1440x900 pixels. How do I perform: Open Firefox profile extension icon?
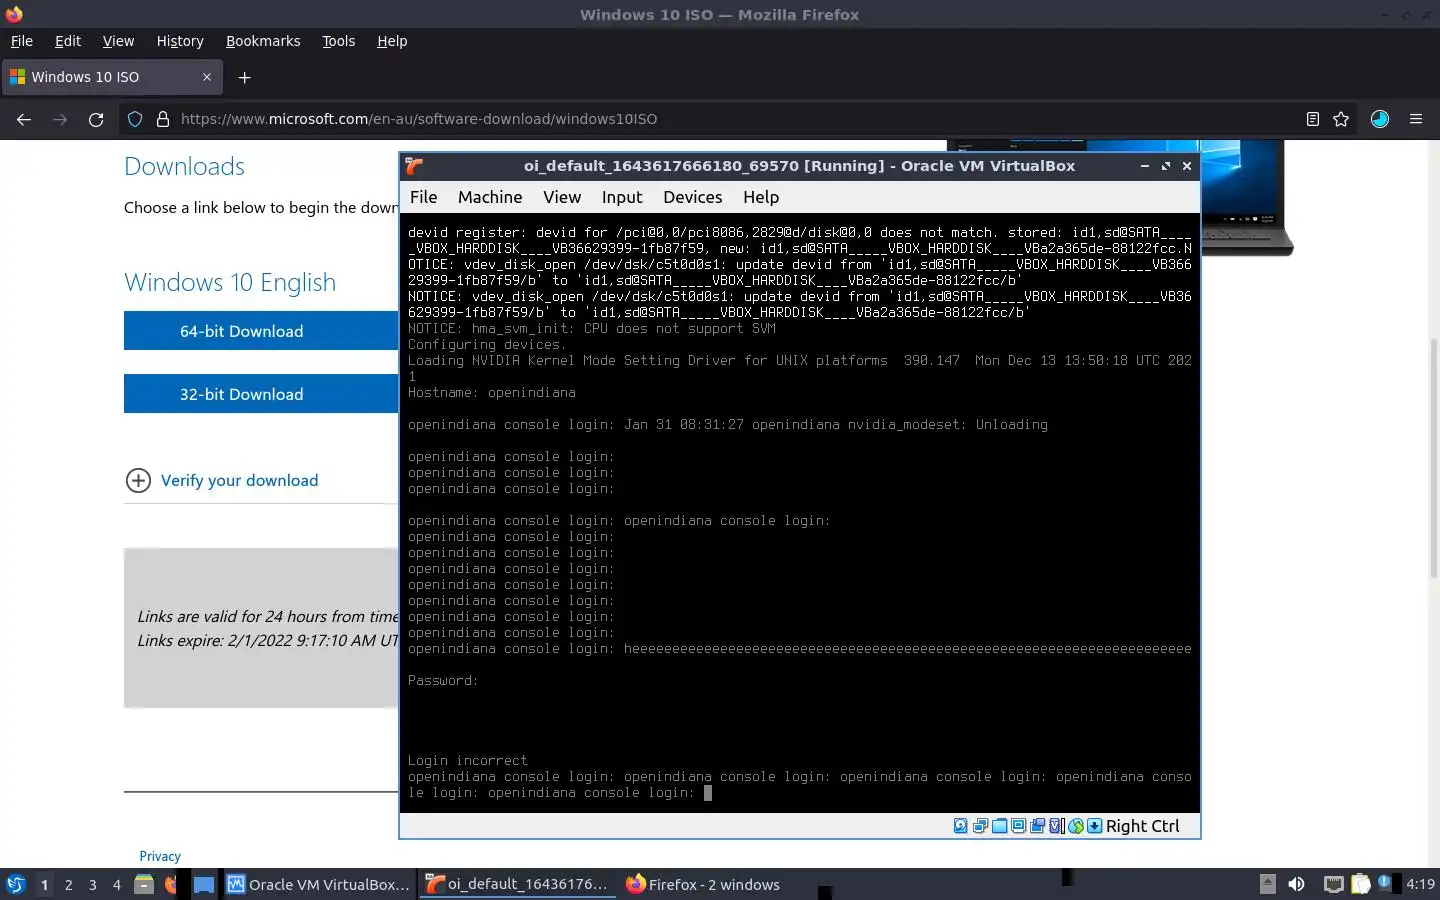coord(1380,119)
